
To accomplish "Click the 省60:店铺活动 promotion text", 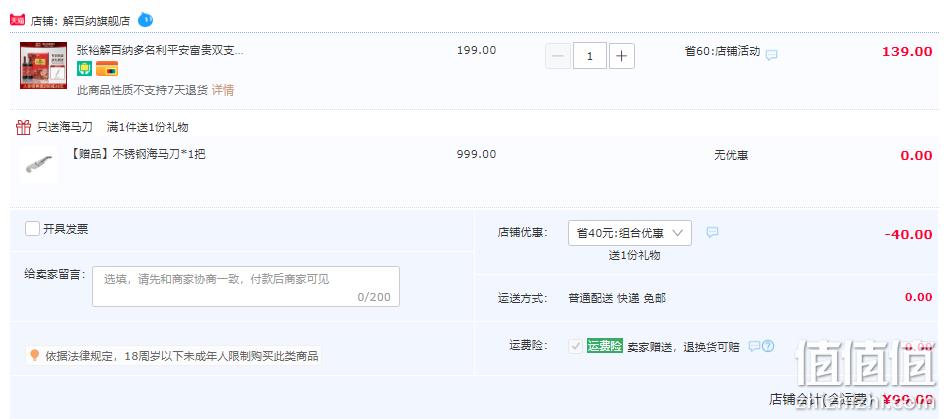I will pos(722,51).
